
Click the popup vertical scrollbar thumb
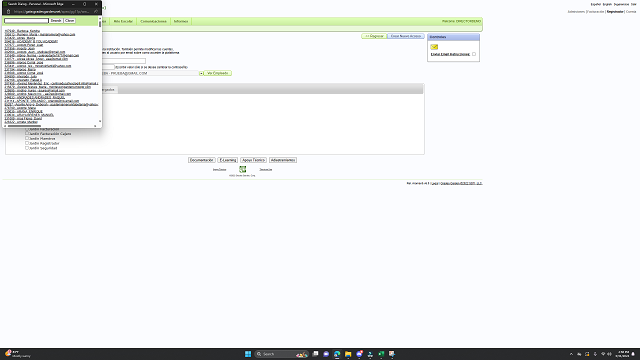click(100, 24)
